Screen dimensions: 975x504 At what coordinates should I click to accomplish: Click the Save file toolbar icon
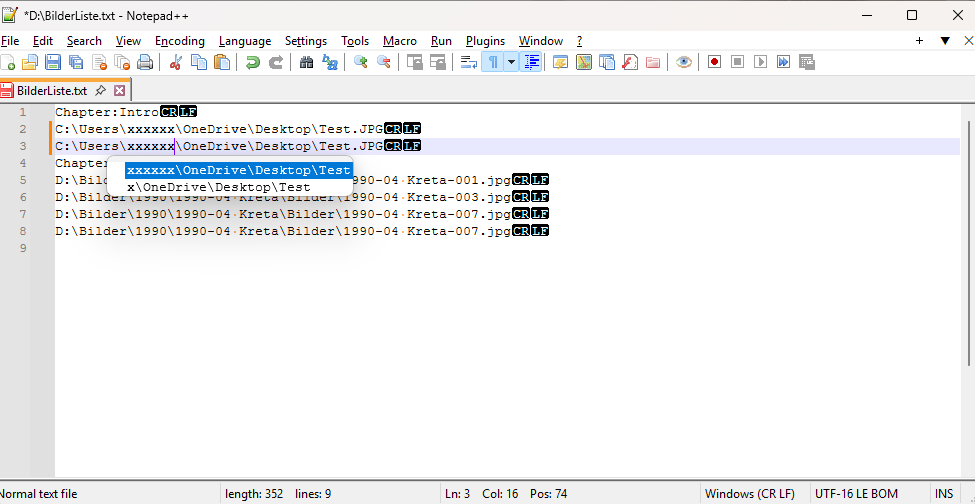coord(53,62)
